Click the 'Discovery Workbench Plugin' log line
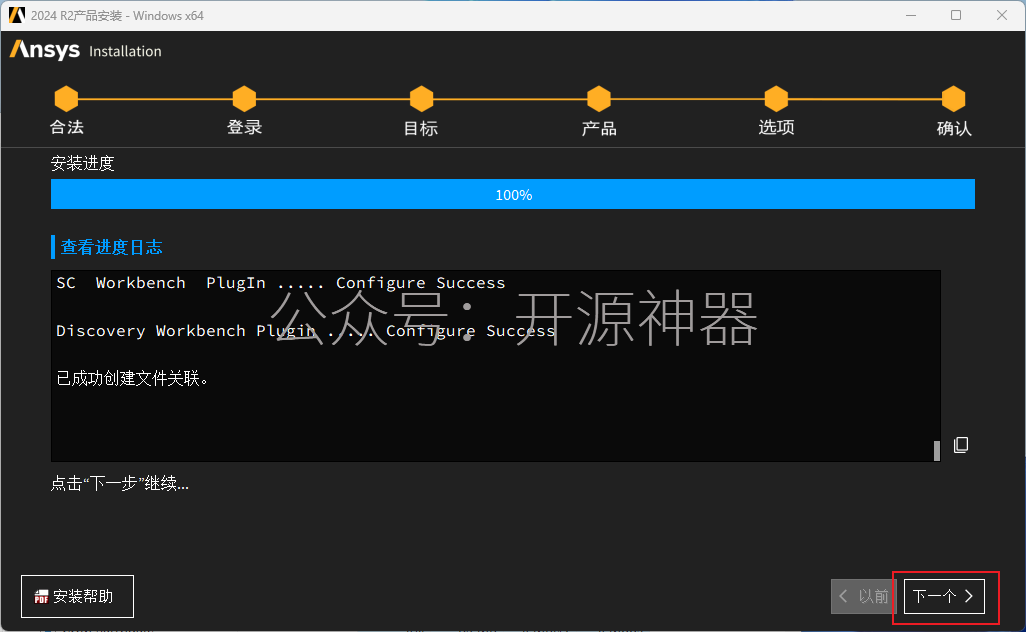1026x632 pixels. pos(306,331)
